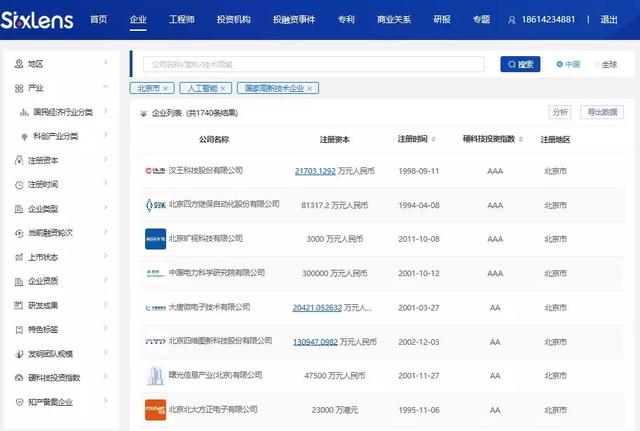
Task: Click the 上市状态 icon
Action: tap(19, 257)
